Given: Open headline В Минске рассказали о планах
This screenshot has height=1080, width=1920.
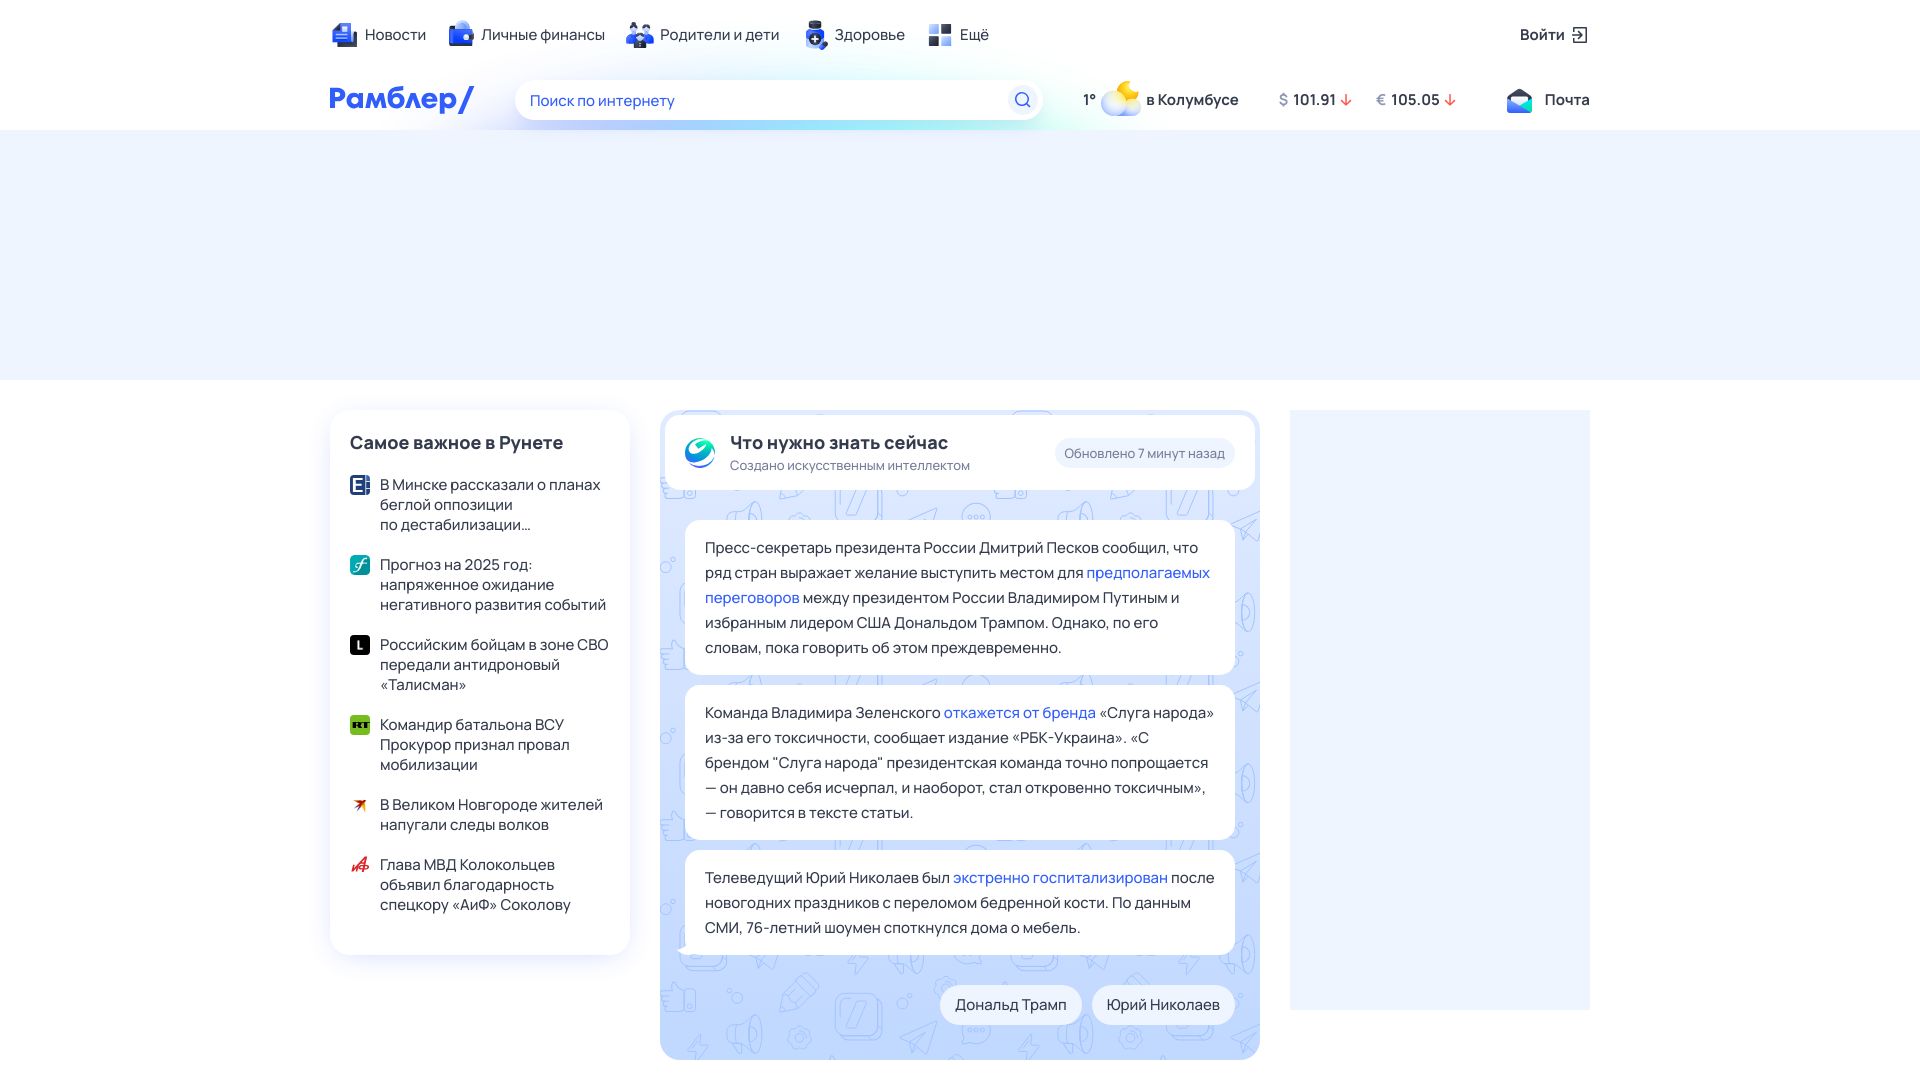Looking at the screenshot, I should click(x=490, y=505).
